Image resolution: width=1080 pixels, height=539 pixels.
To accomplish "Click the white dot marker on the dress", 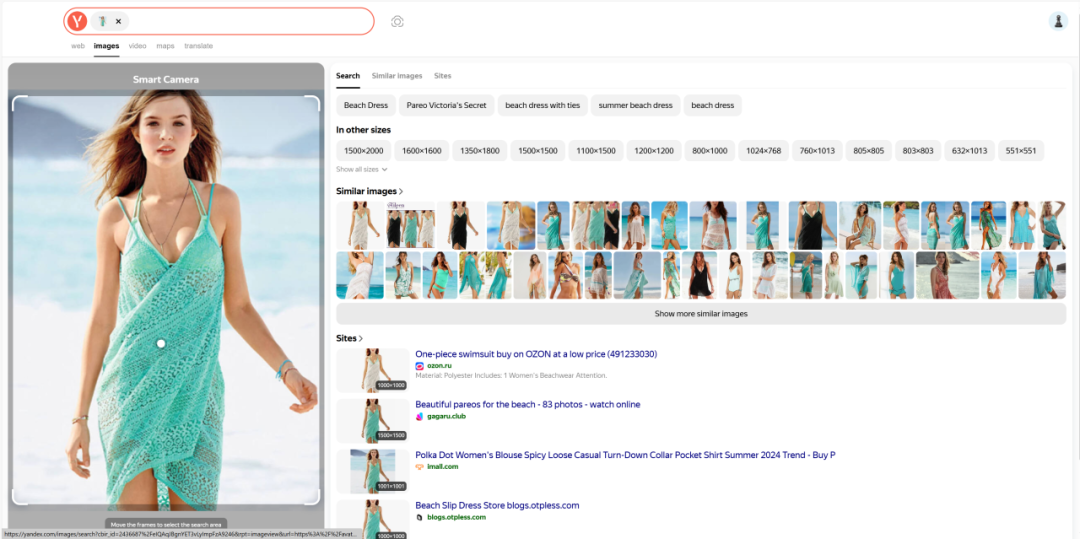I will [161, 344].
